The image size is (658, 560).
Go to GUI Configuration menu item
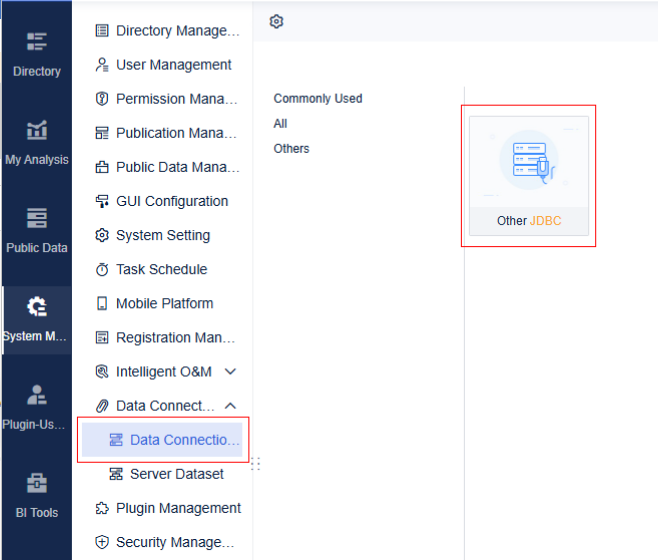point(171,201)
